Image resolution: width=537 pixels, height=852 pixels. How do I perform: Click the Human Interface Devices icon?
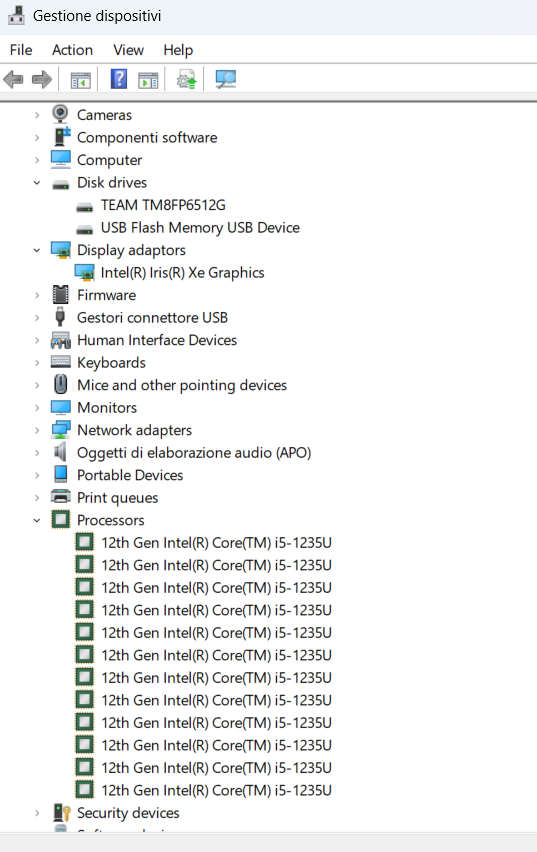pyautogui.click(x=60, y=340)
